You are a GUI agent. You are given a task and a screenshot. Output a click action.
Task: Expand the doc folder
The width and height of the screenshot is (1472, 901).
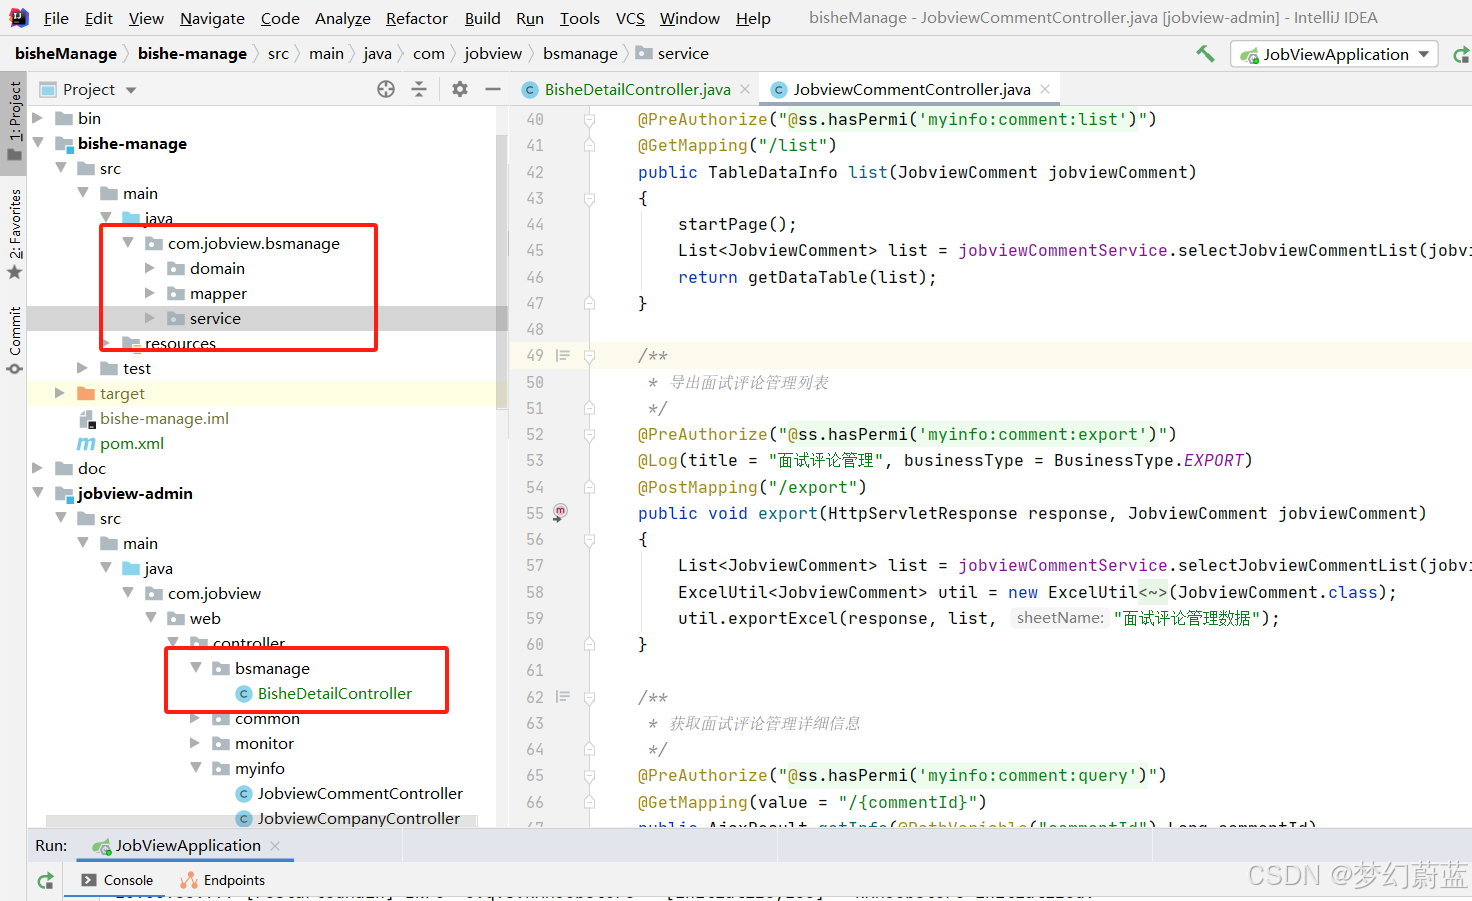[x=38, y=468]
